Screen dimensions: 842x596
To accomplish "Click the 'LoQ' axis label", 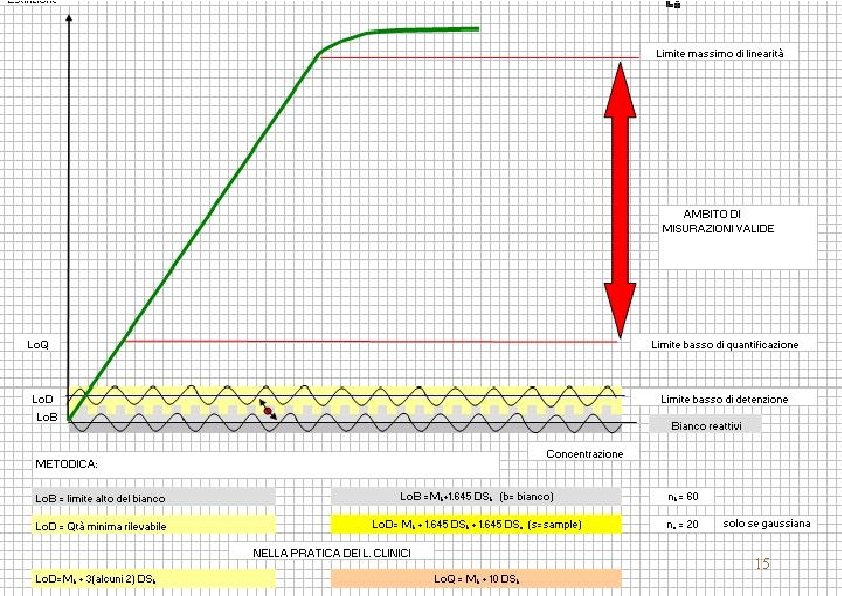I will pyautogui.click(x=38, y=345).
